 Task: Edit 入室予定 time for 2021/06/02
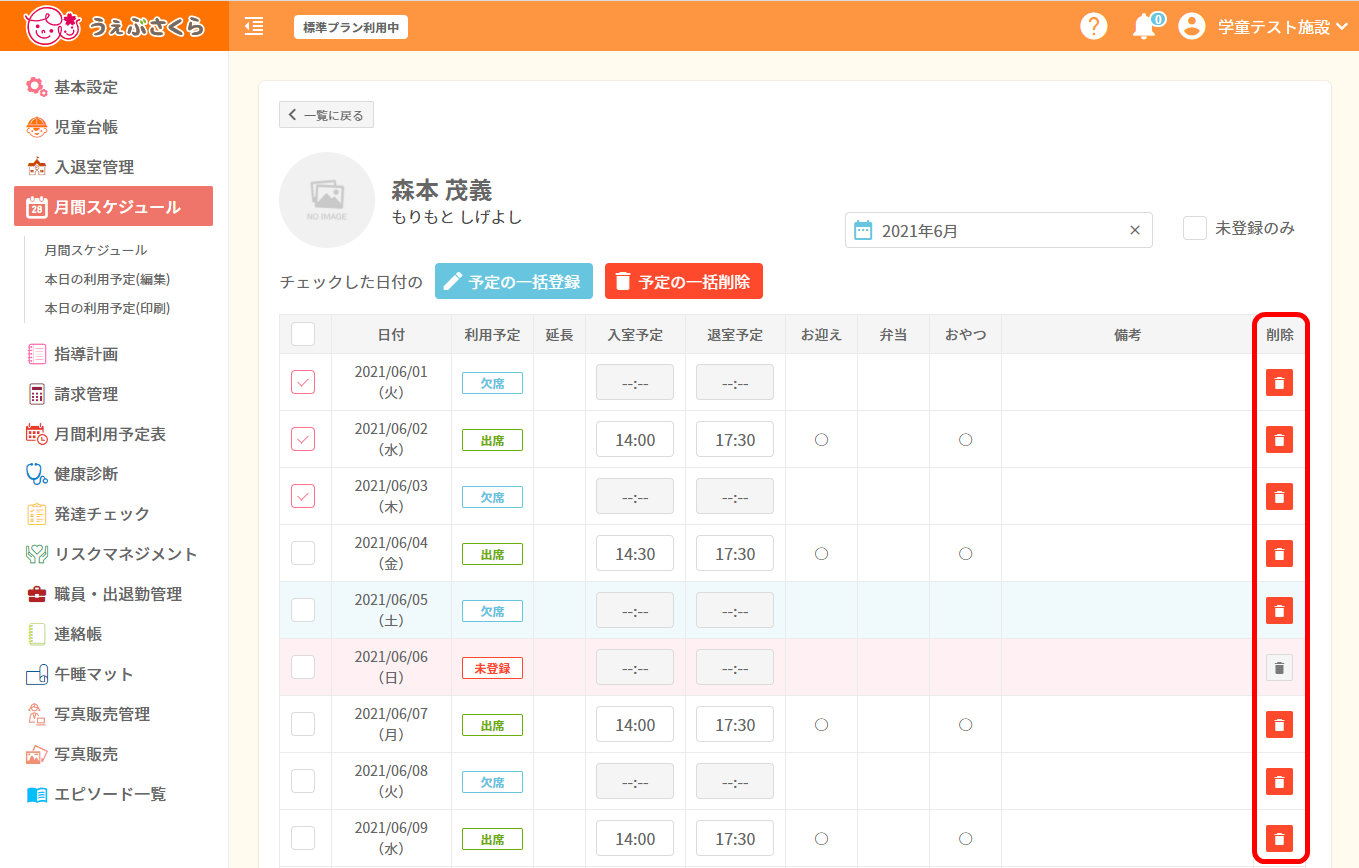(635, 440)
